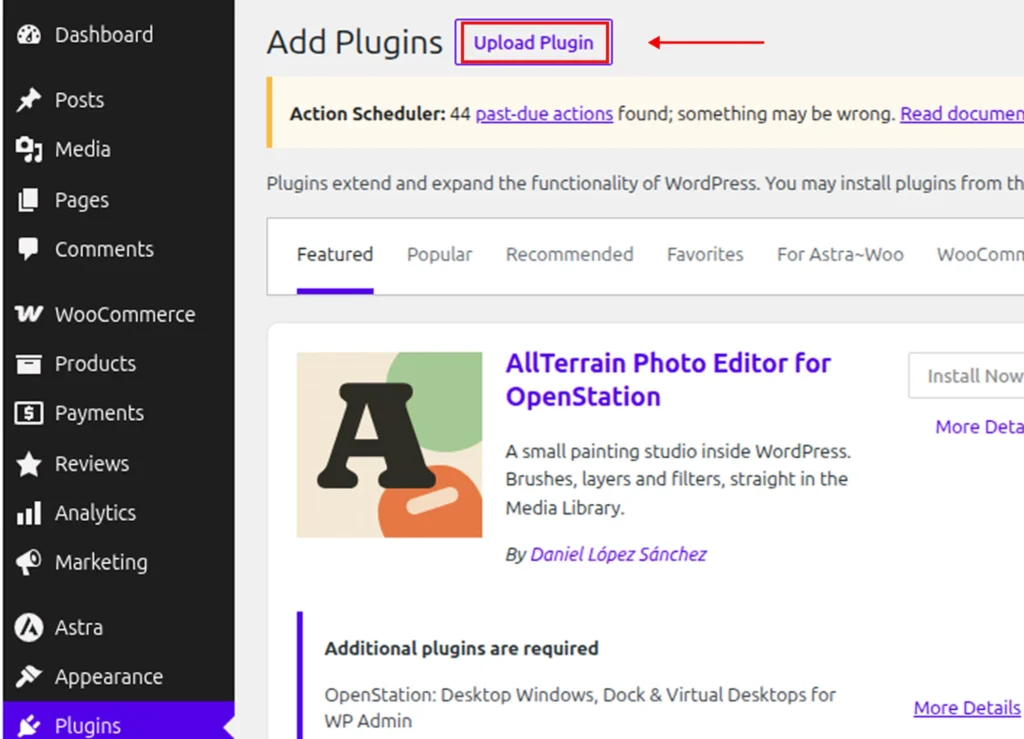The width and height of the screenshot is (1024, 739).
Task: Click the AllTerrain Photo Editor plugin thumbnail
Action: [389, 445]
